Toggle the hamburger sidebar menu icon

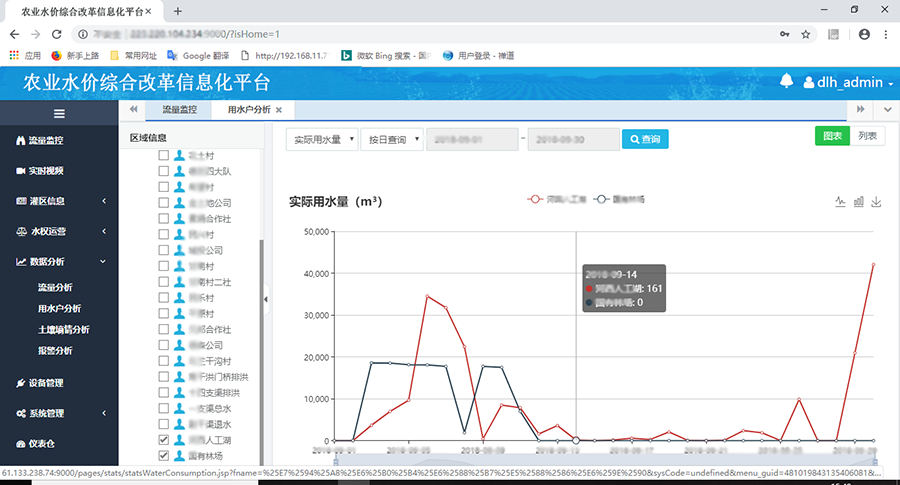(59, 113)
